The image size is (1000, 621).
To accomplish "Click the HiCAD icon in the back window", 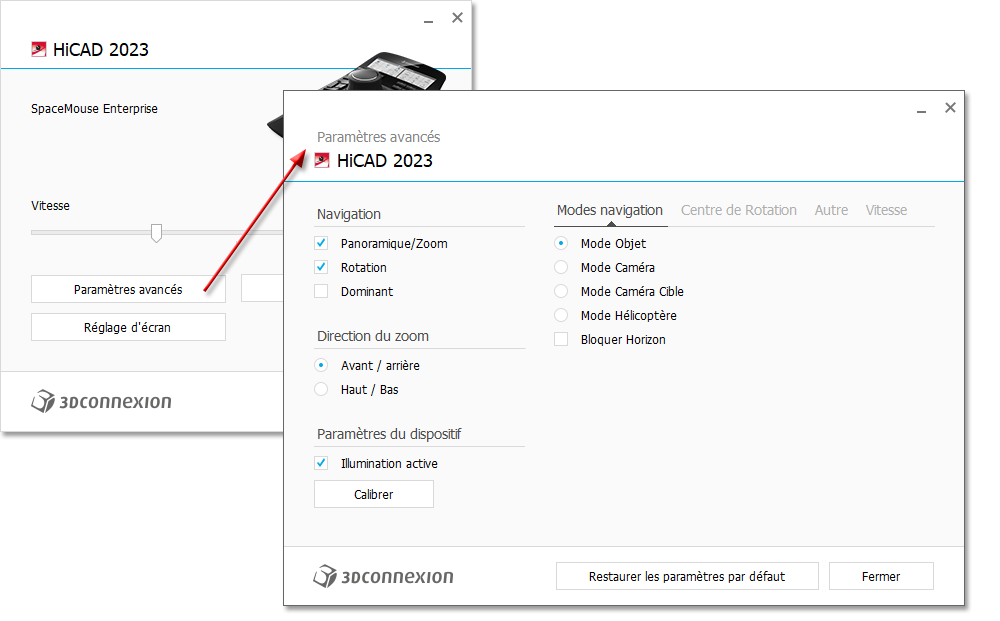I will 39,49.
